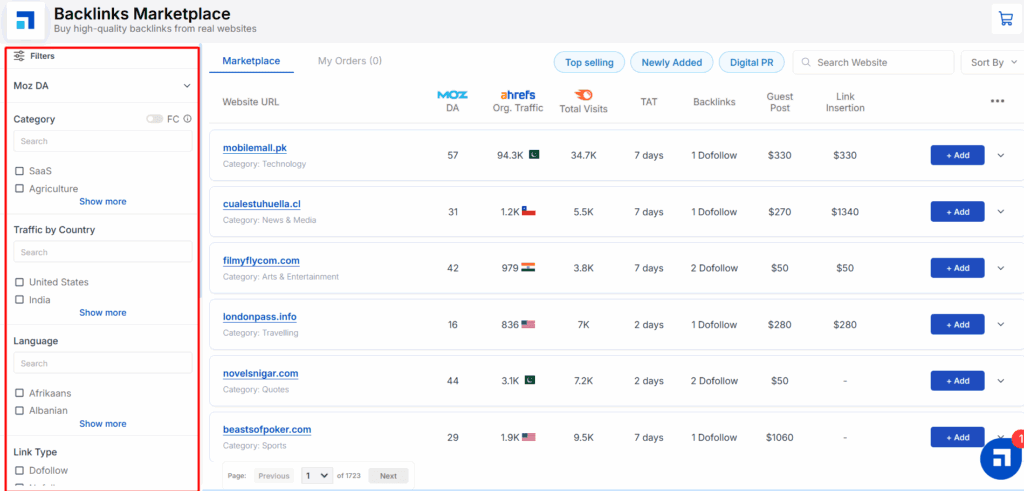Screen dimensions: 1024x491
Task: Expand the cualestuhuella.cl row details
Action: point(1000,212)
